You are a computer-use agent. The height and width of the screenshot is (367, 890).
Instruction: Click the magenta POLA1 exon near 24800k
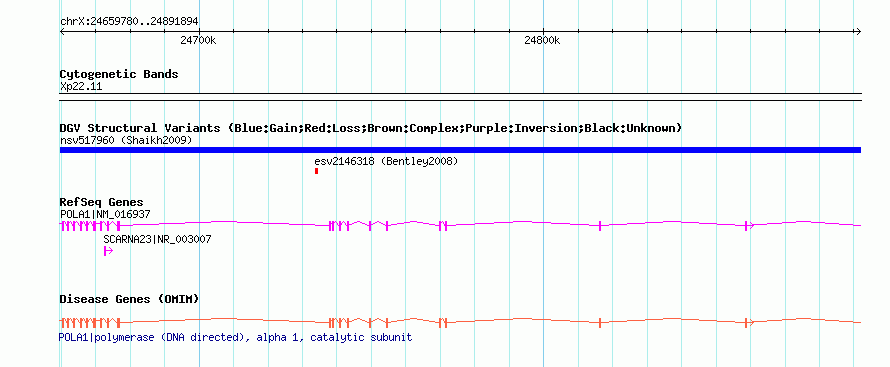pyautogui.click(x=600, y=226)
